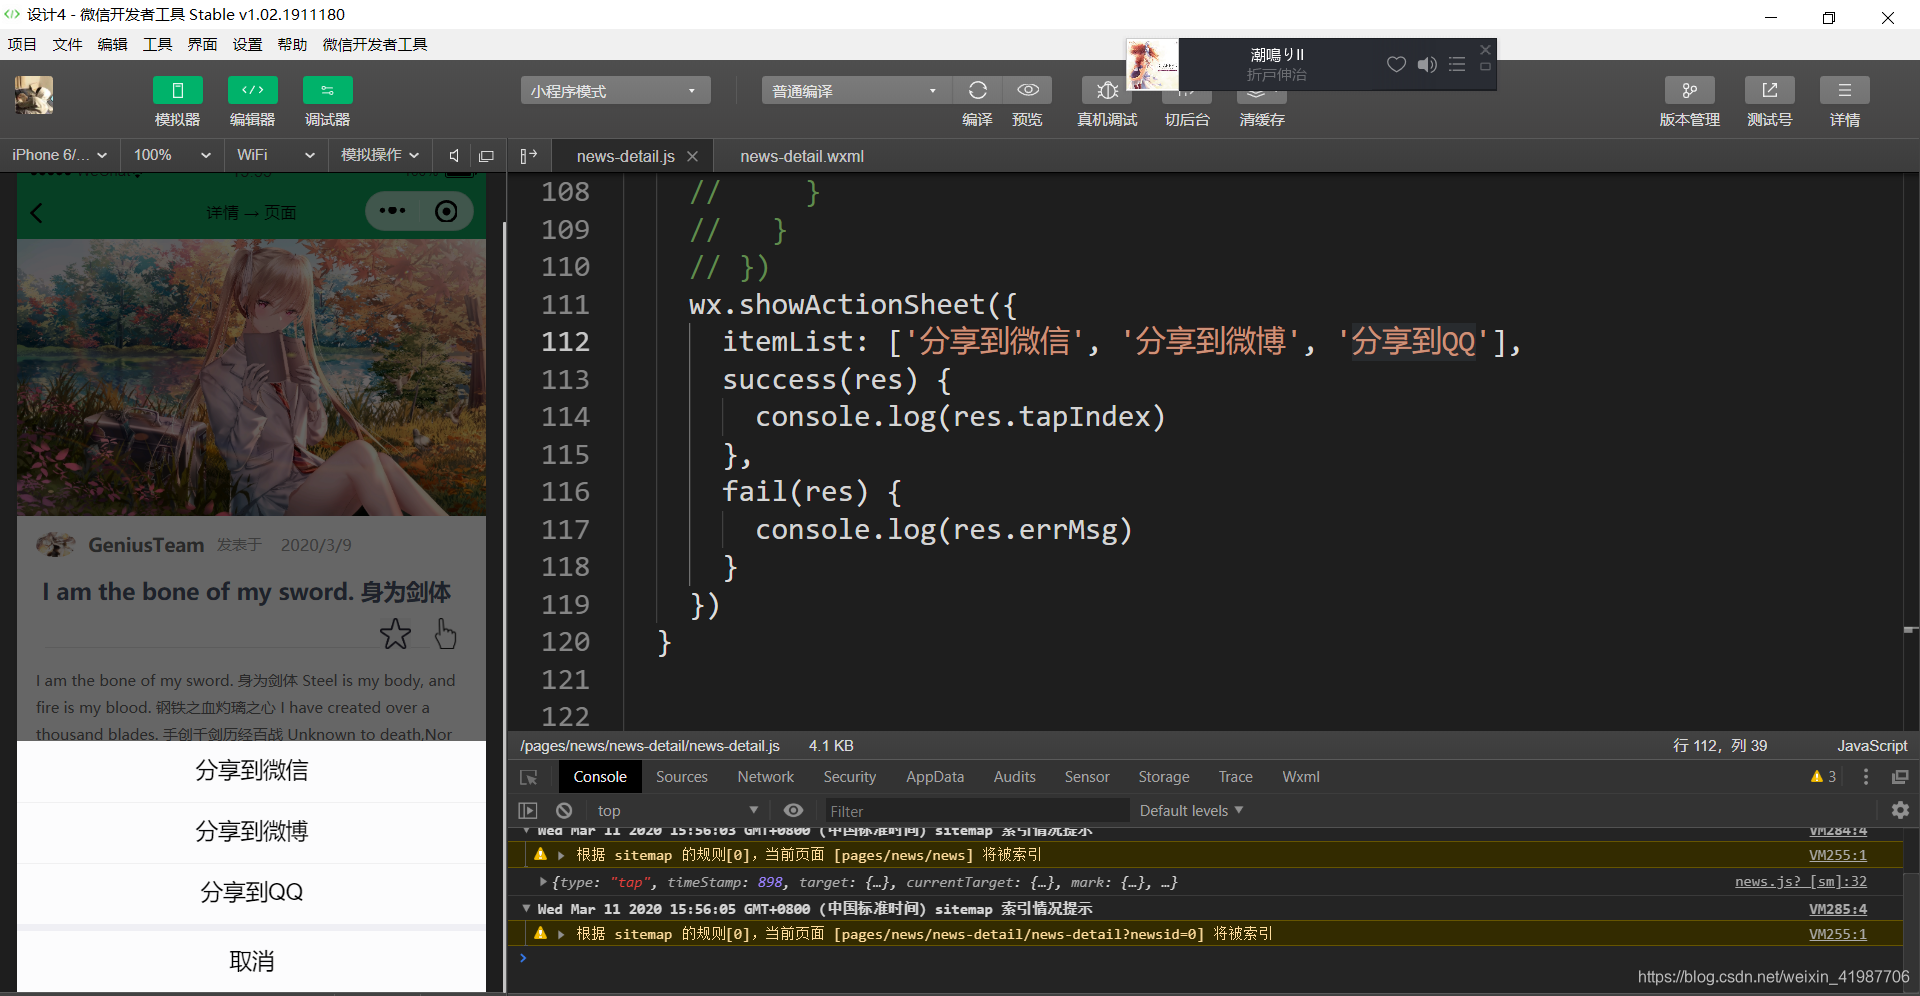
Task: Switch to news-detail.js tab
Action: (625, 156)
